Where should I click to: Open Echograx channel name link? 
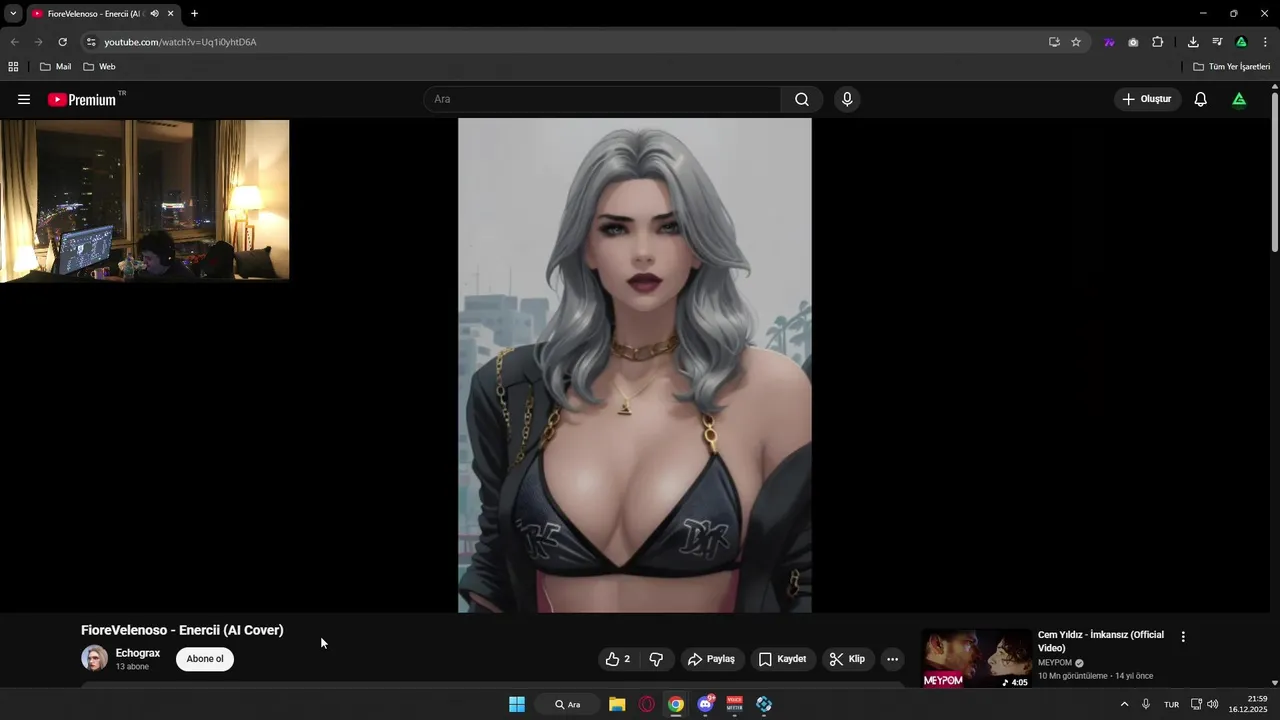click(138, 653)
